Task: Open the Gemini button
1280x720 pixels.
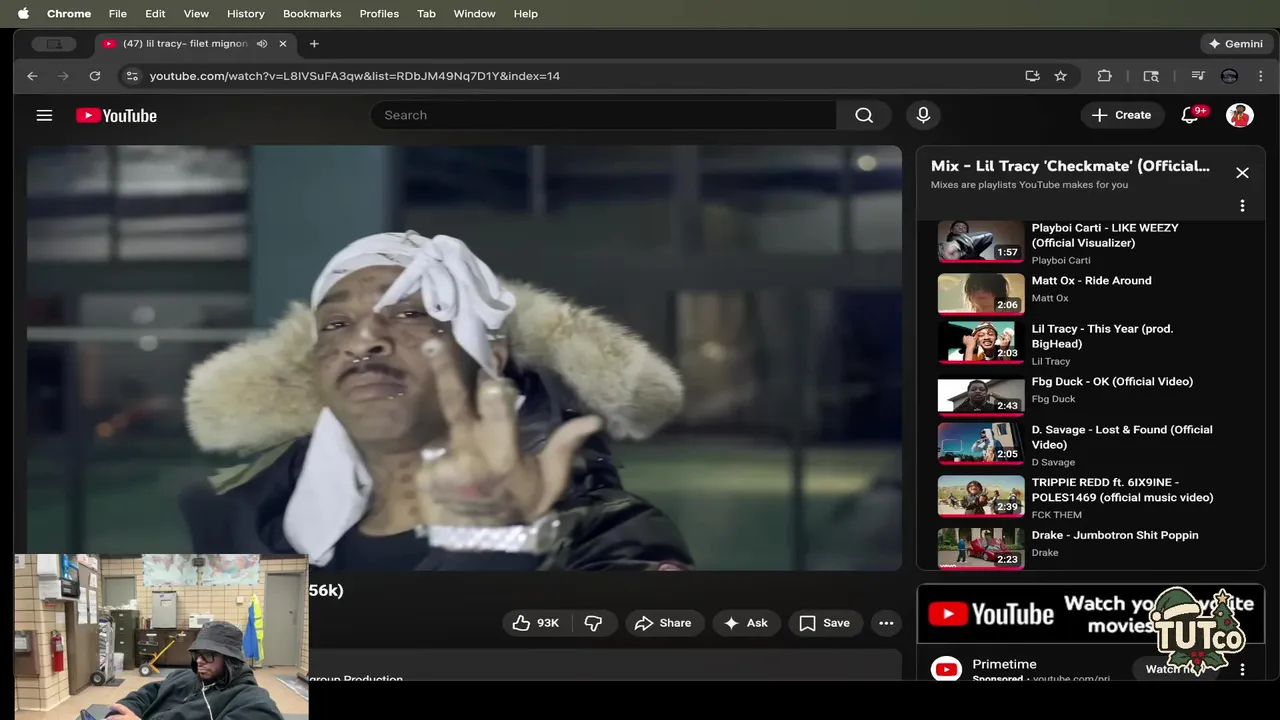Action: point(1236,44)
